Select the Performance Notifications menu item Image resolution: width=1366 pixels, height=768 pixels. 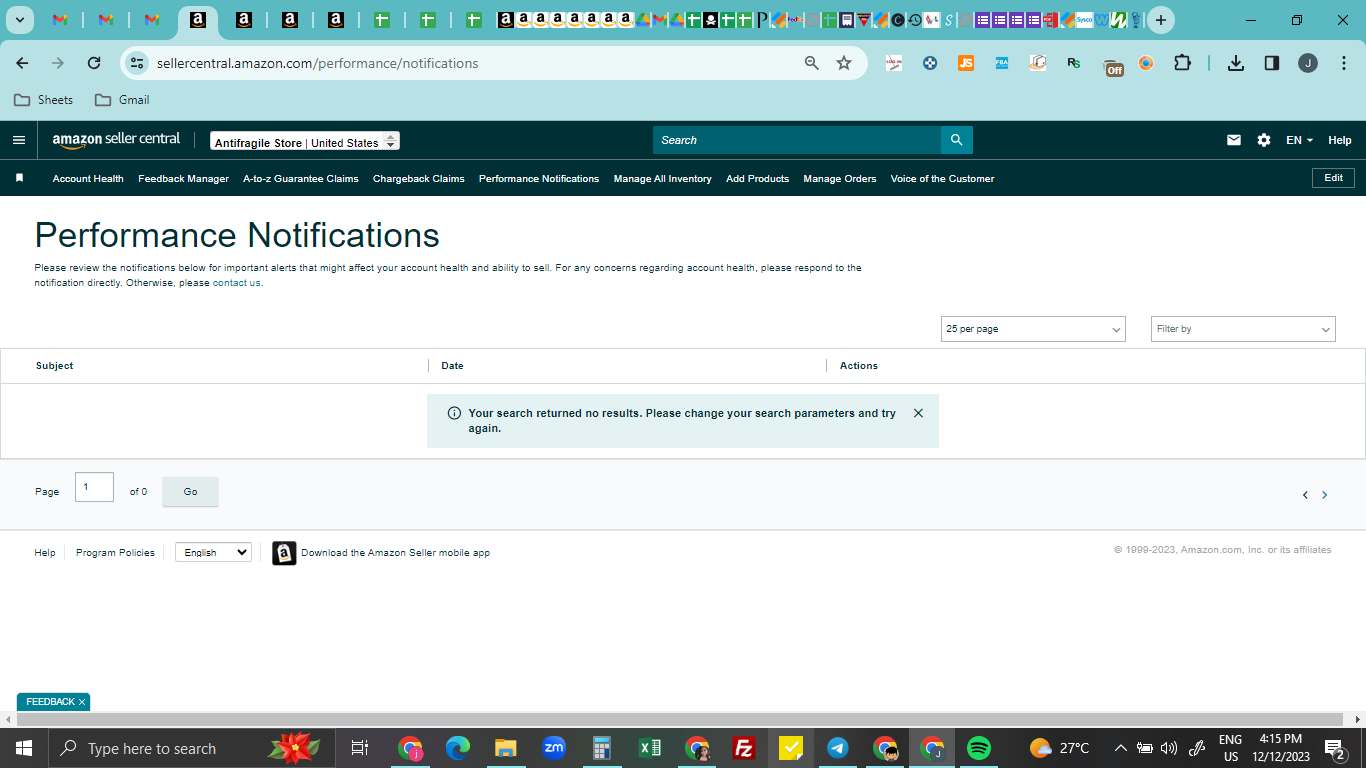click(x=539, y=179)
